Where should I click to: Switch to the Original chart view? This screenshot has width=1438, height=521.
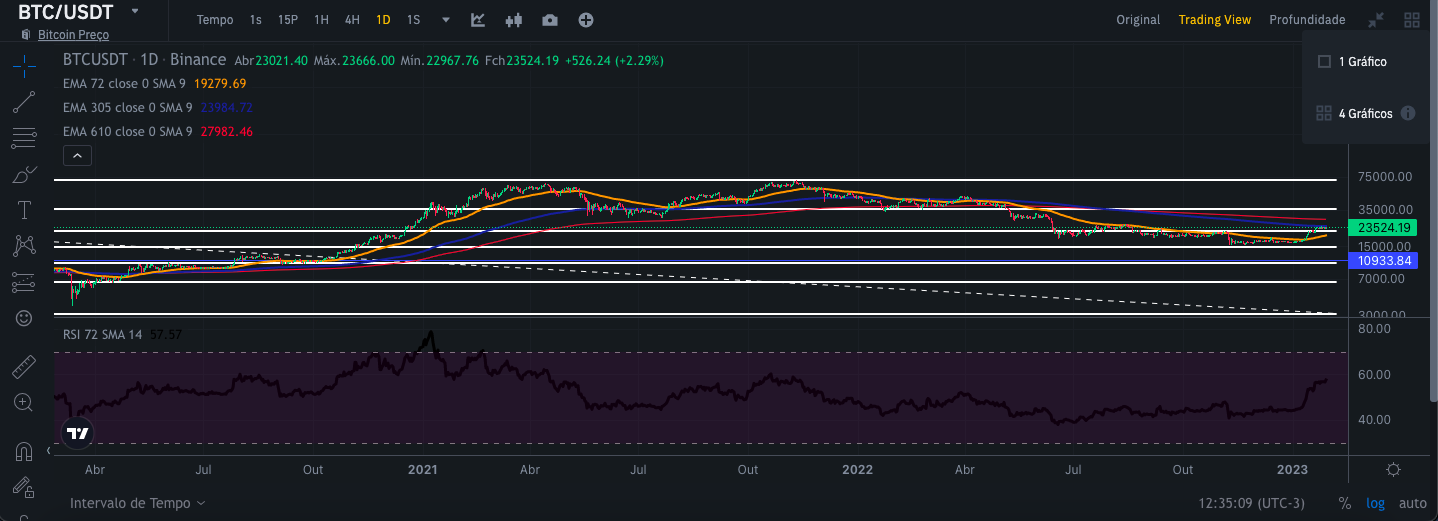click(x=1138, y=20)
